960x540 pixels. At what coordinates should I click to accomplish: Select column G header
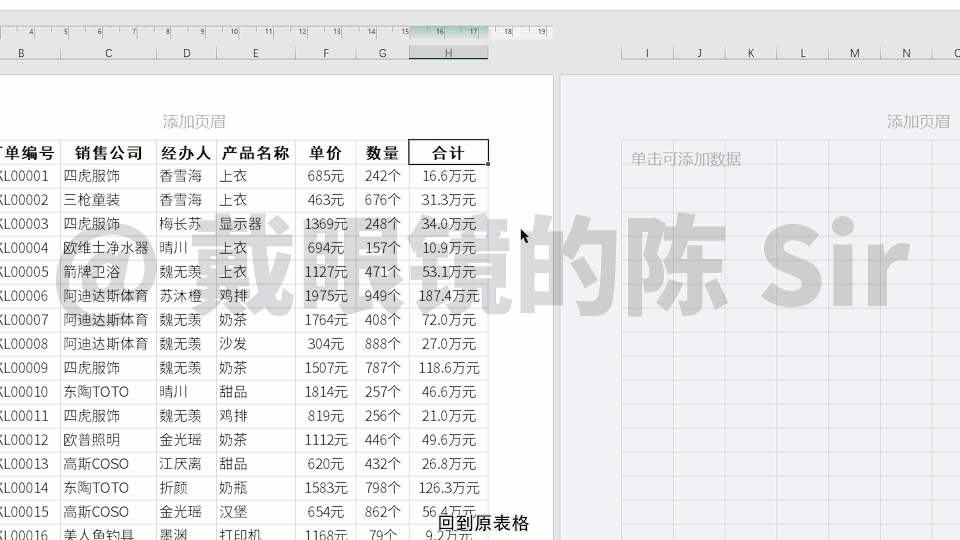tap(383, 53)
